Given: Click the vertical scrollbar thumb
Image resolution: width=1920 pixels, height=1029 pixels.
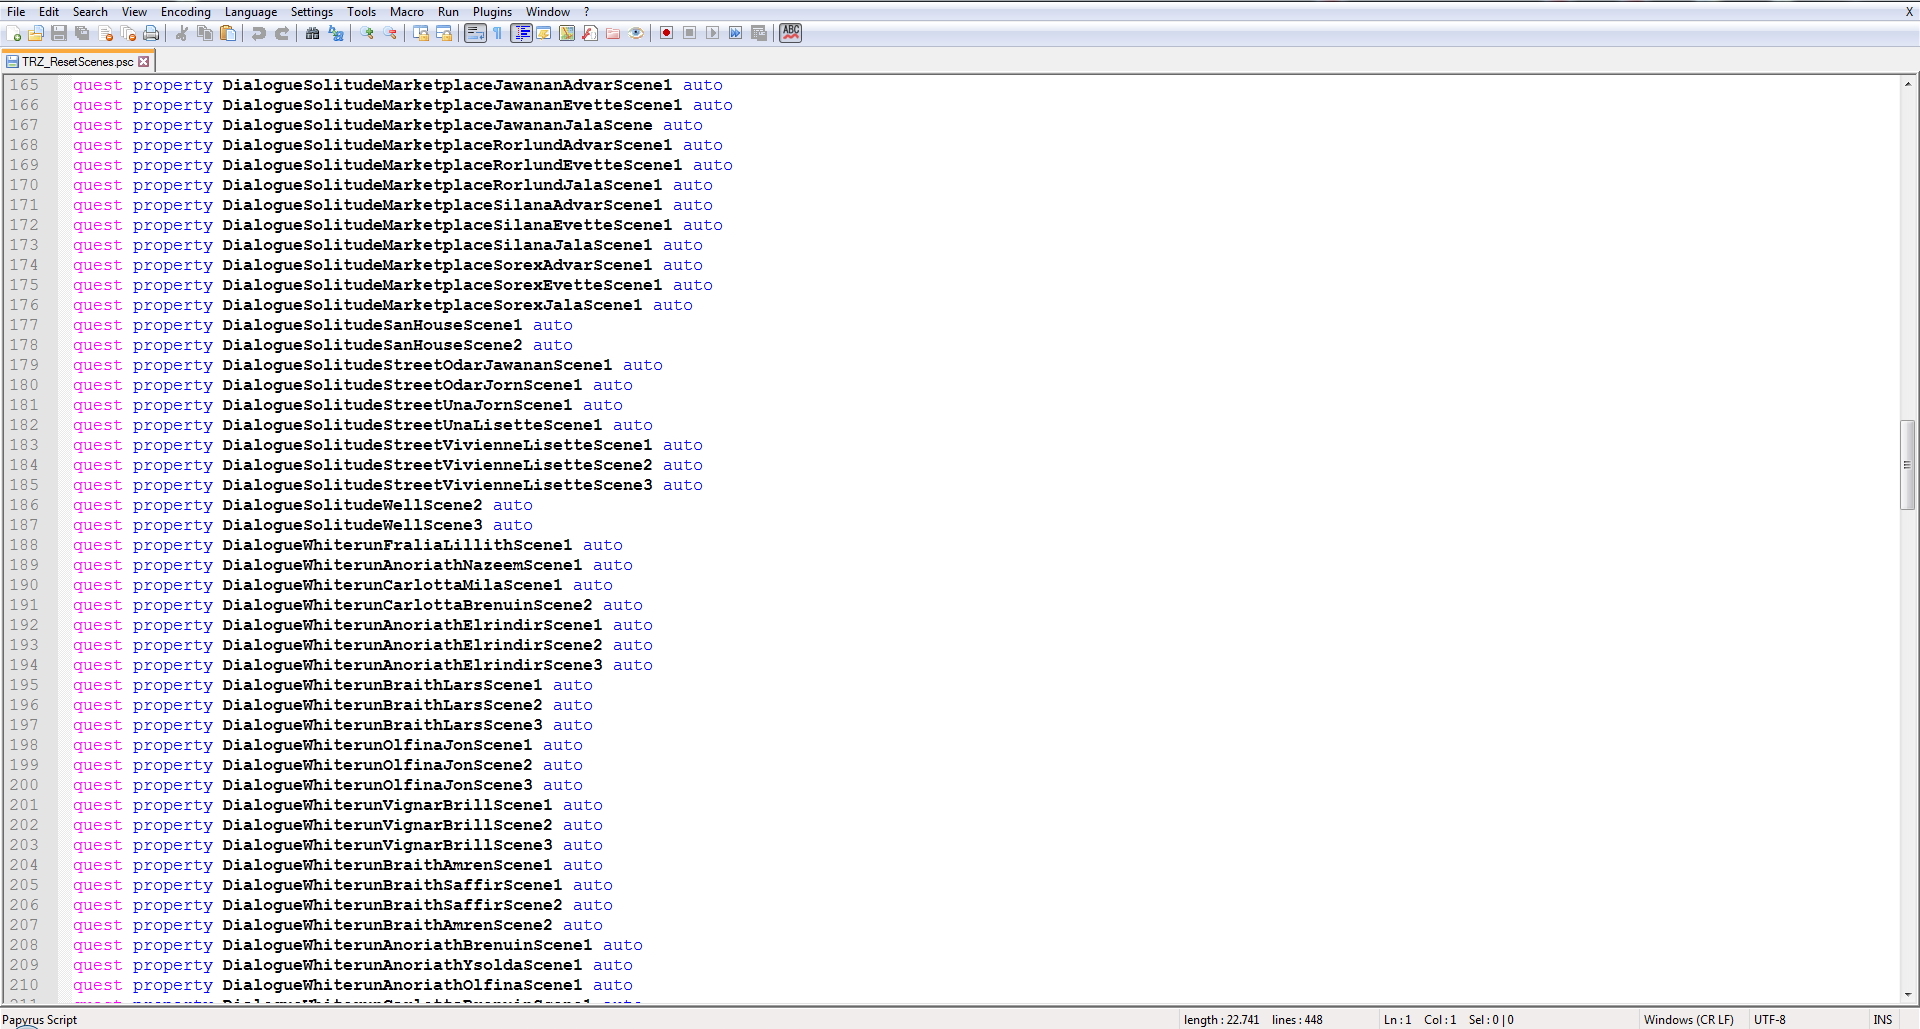Looking at the screenshot, I should [1908, 465].
